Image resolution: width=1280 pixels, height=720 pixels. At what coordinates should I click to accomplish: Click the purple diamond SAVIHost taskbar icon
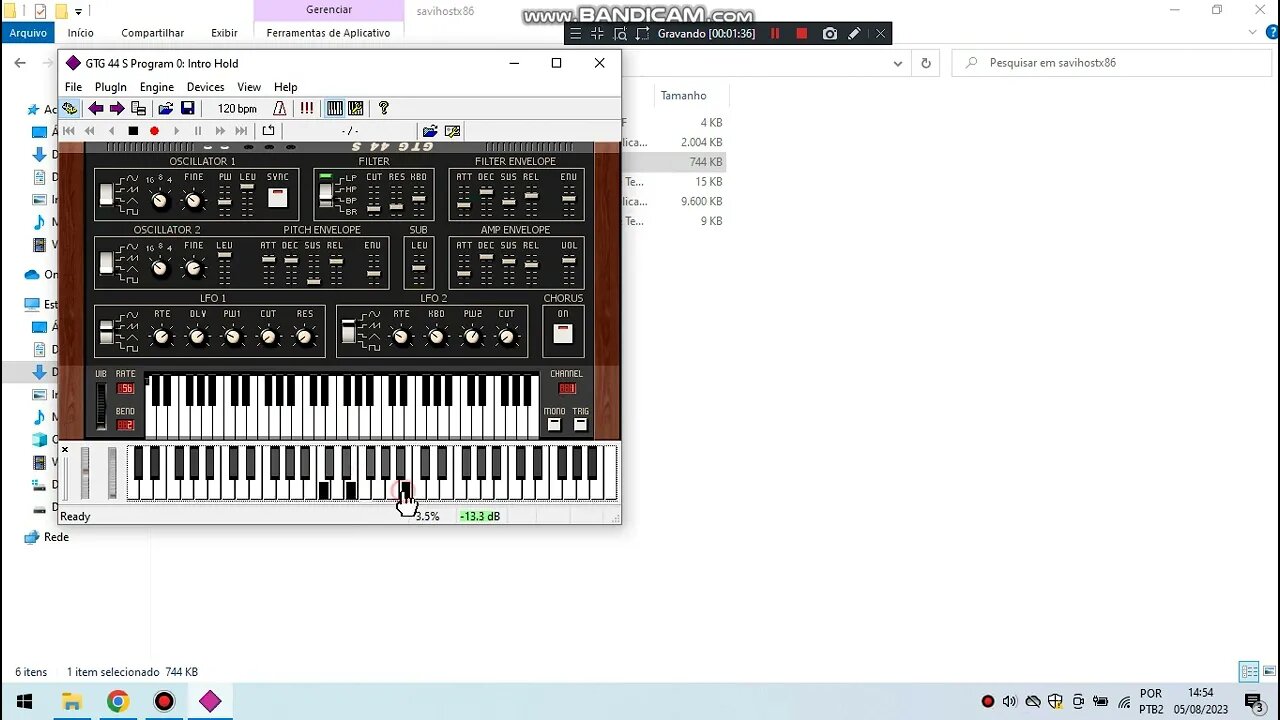[210, 701]
